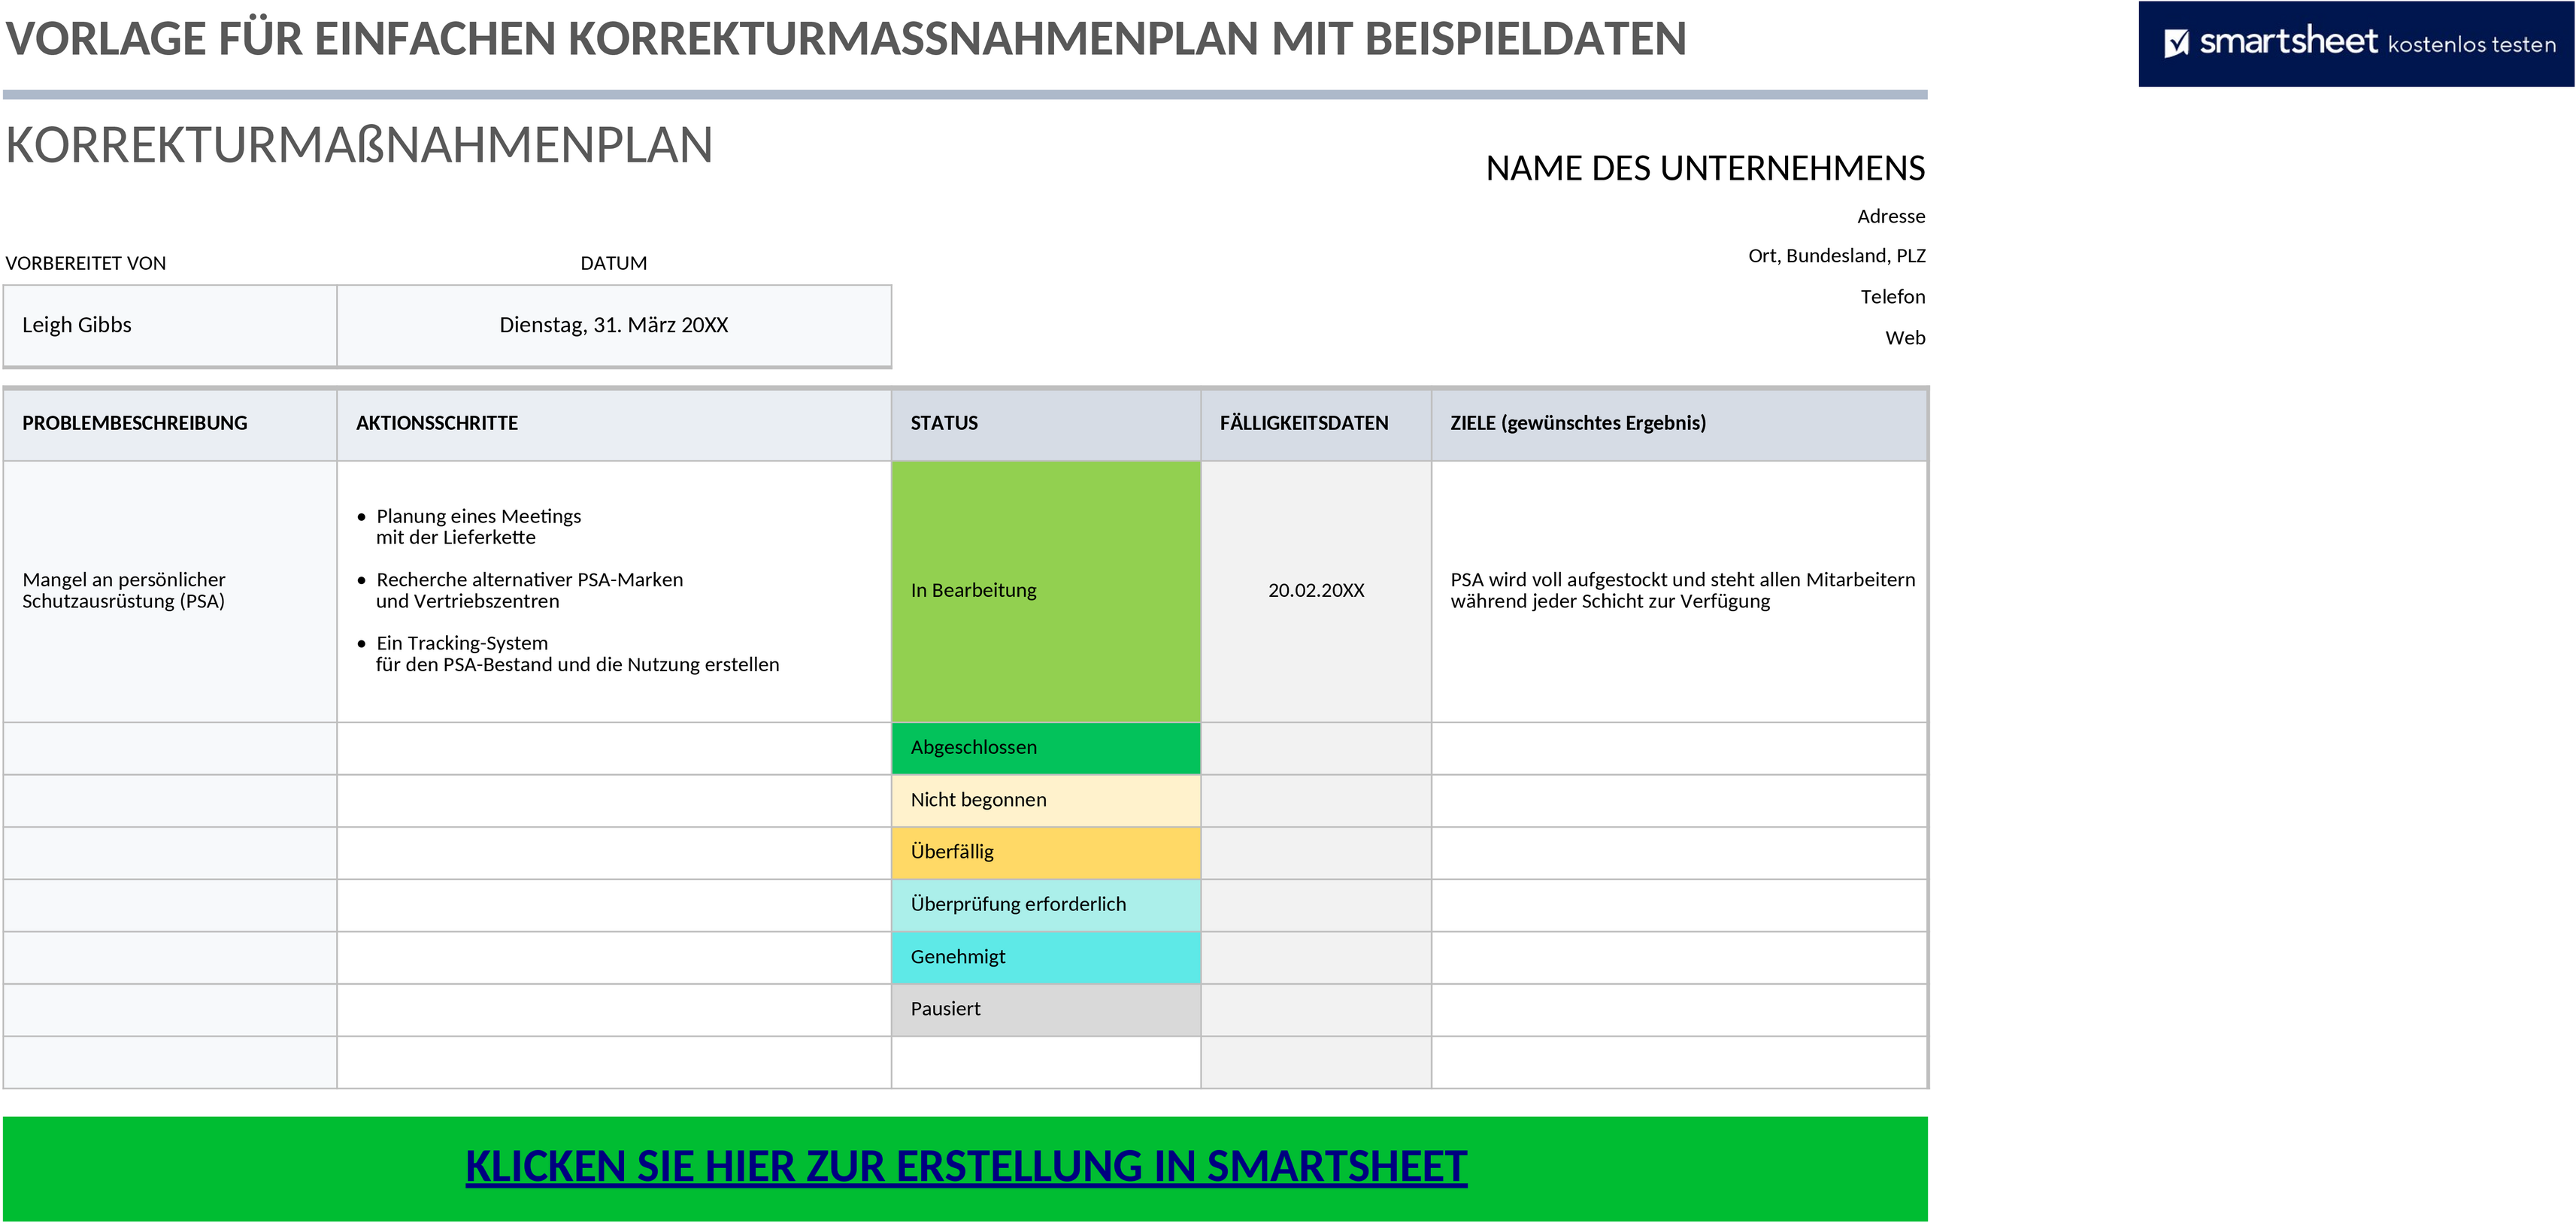Screen dimensions: 2576x1223
Task: Select the 'Leigh Gibbs' prepared-by cell
Action: click(170, 325)
